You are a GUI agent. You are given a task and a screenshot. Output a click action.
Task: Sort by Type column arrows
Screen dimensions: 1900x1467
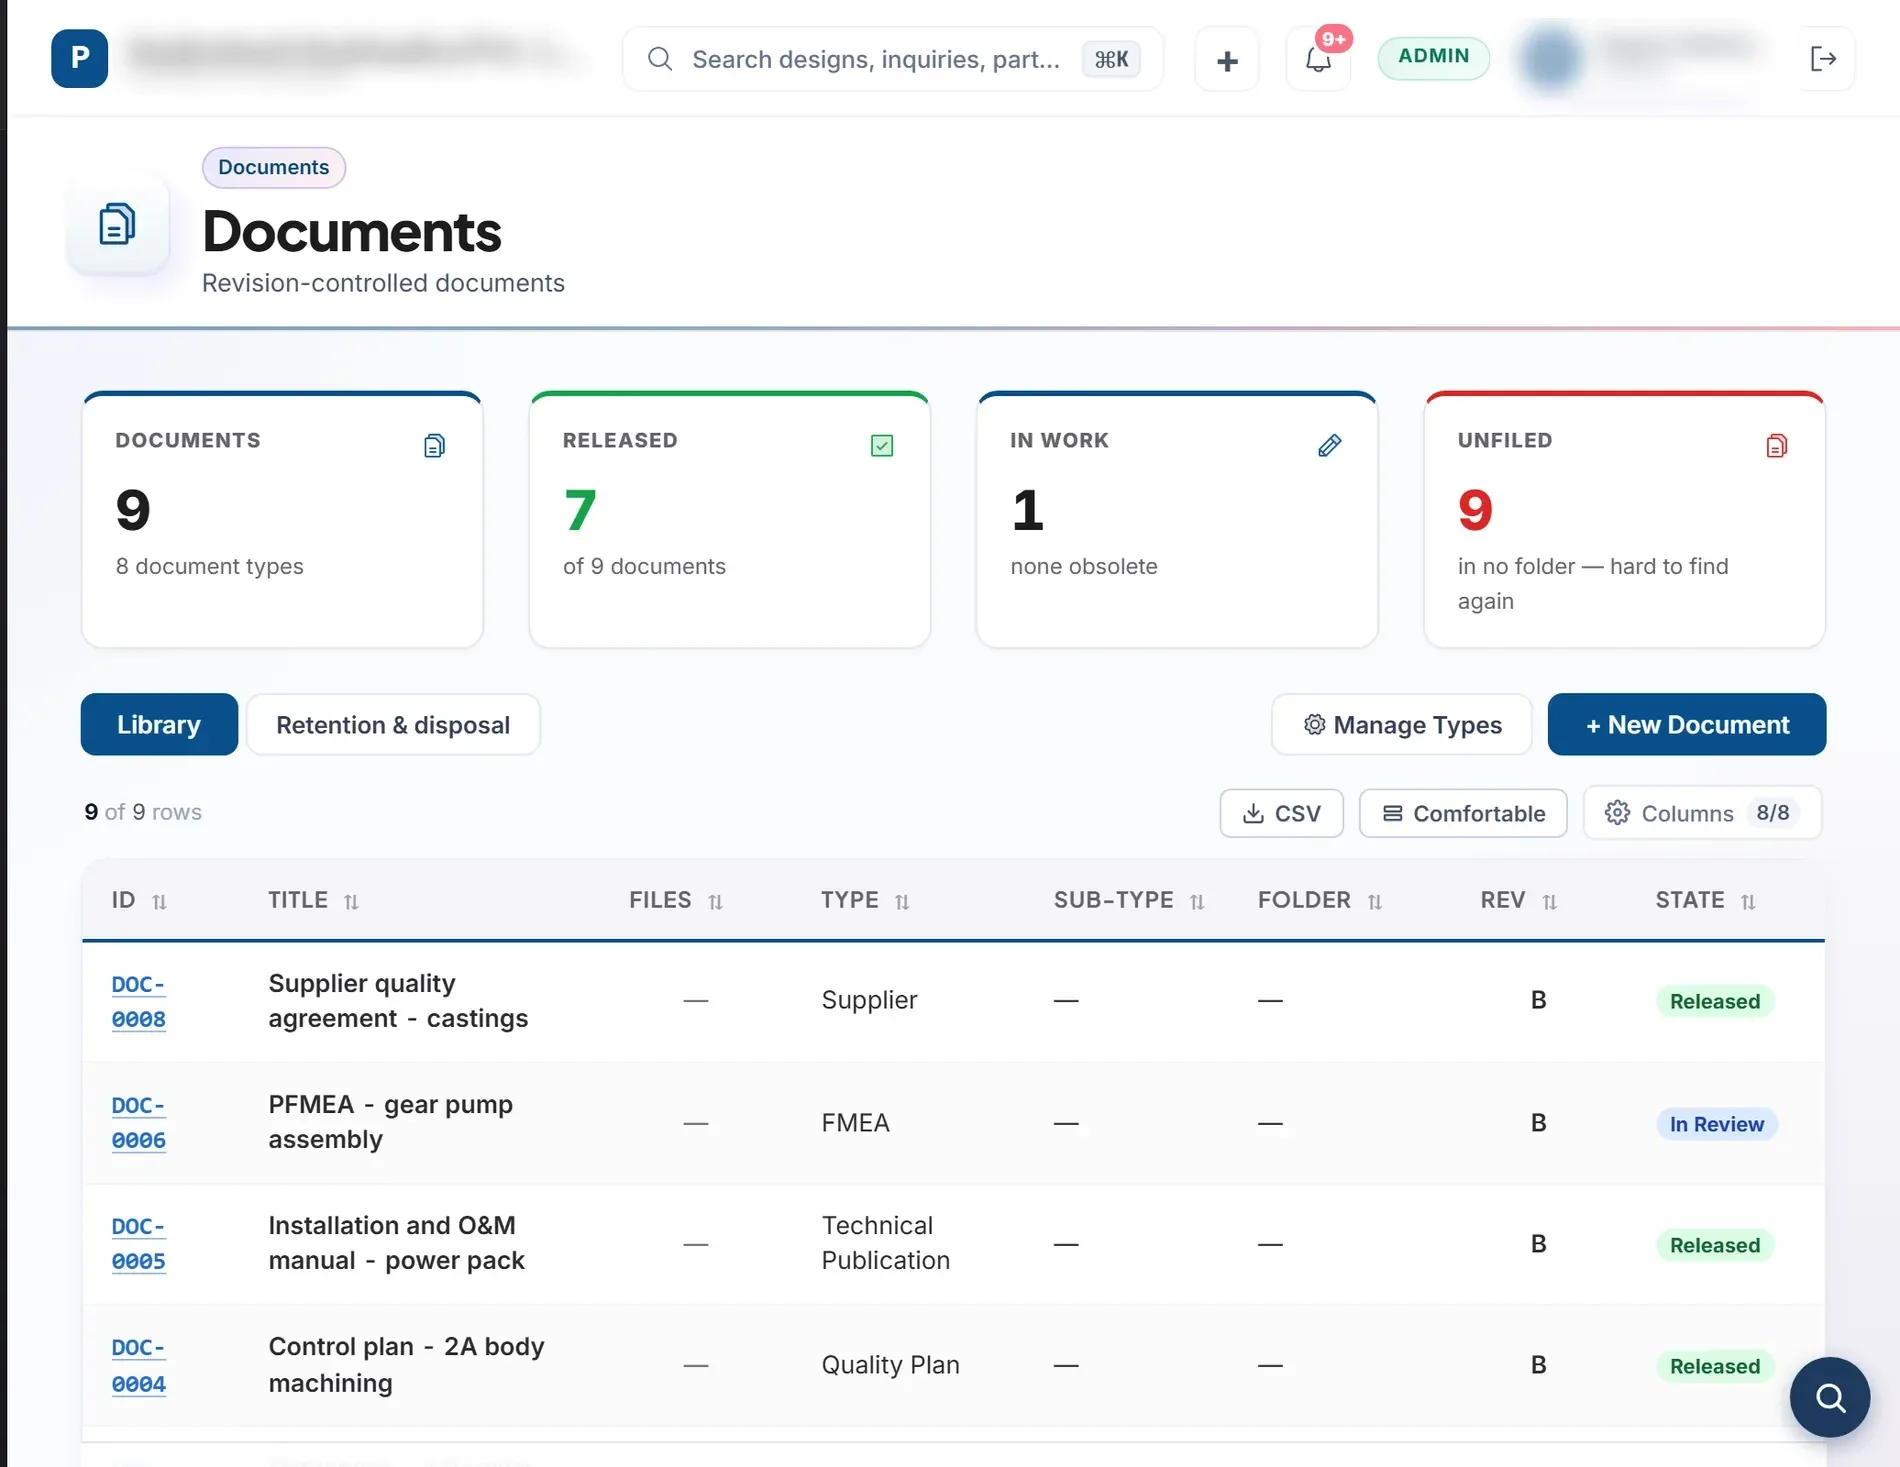[902, 902]
